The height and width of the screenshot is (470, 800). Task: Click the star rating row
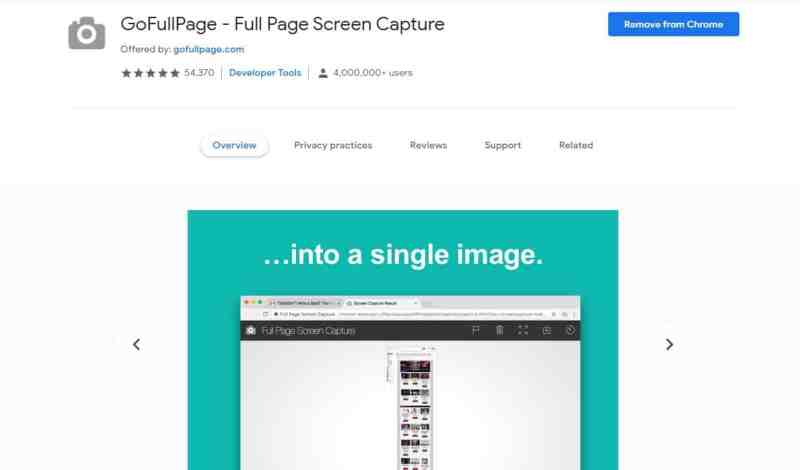click(151, 73)
